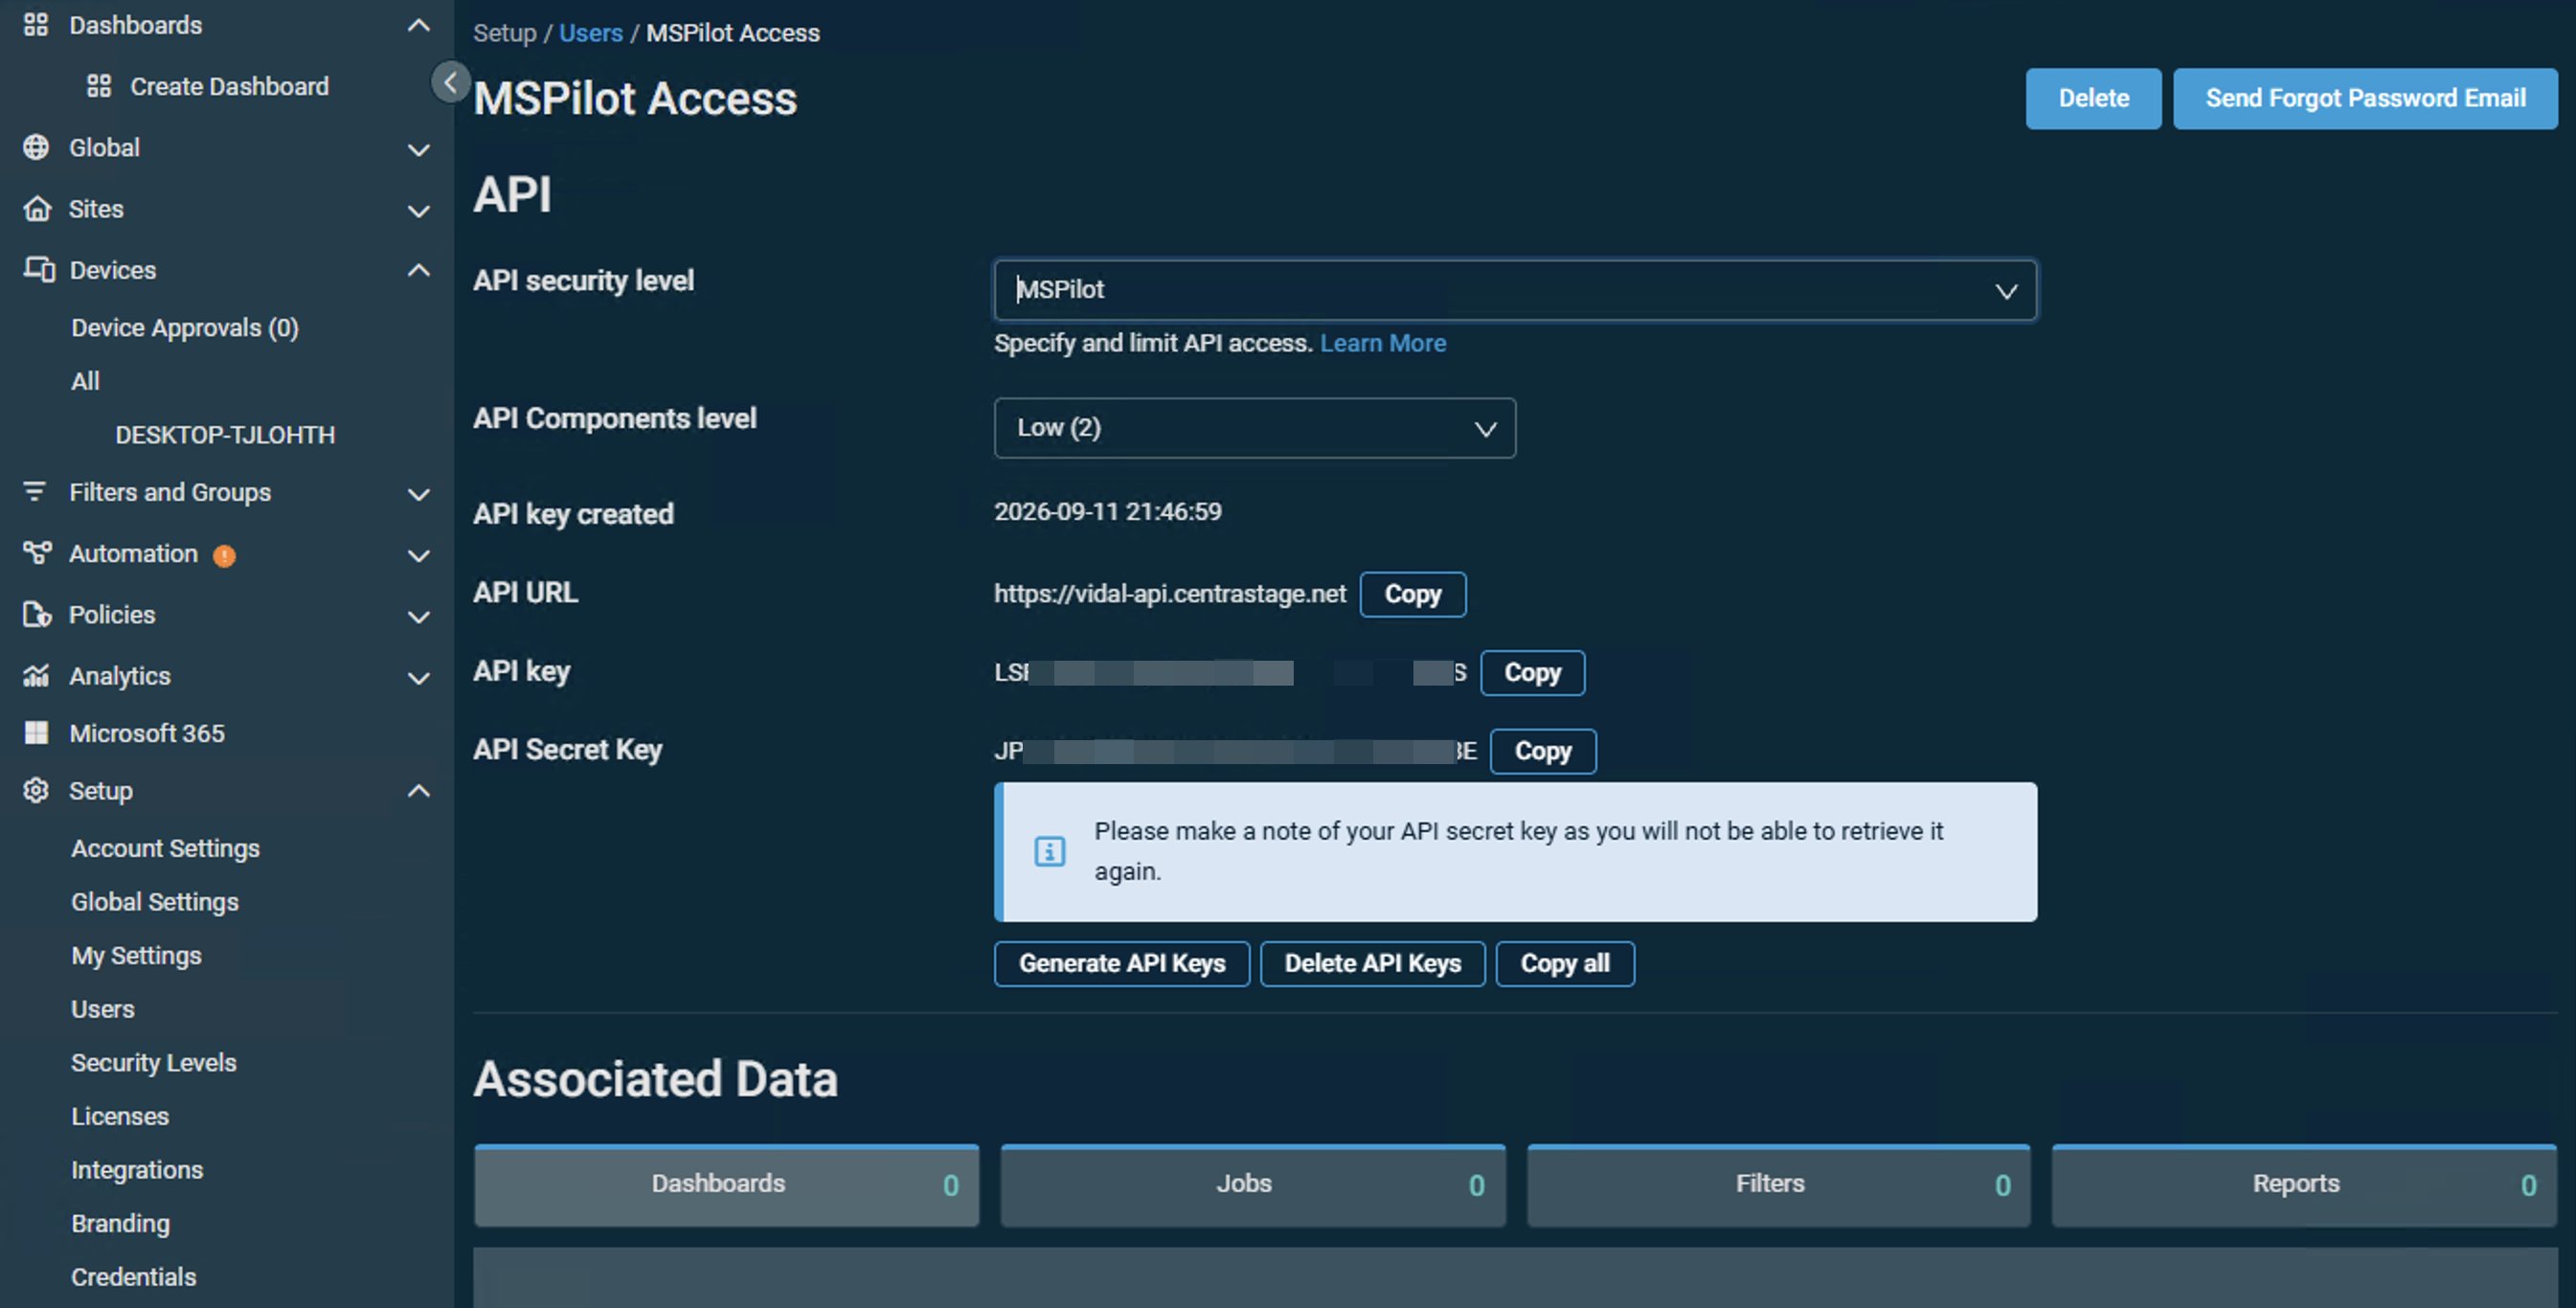
Task: Click Delete API Keys button
Action: point(1372,963)
